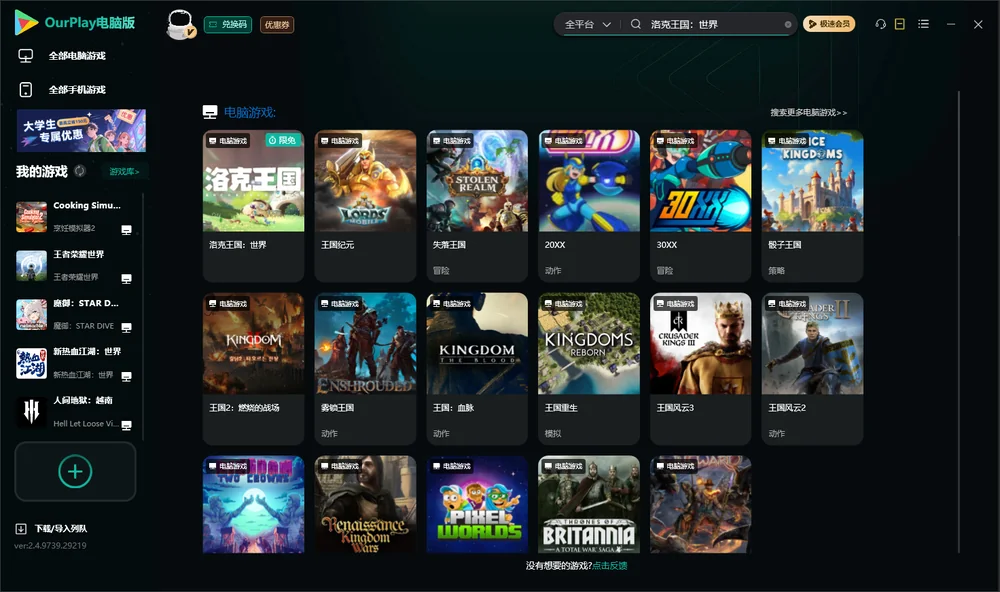
Task: Click the PC icon on 新热血江湖 row
Action: click(126, 376)
